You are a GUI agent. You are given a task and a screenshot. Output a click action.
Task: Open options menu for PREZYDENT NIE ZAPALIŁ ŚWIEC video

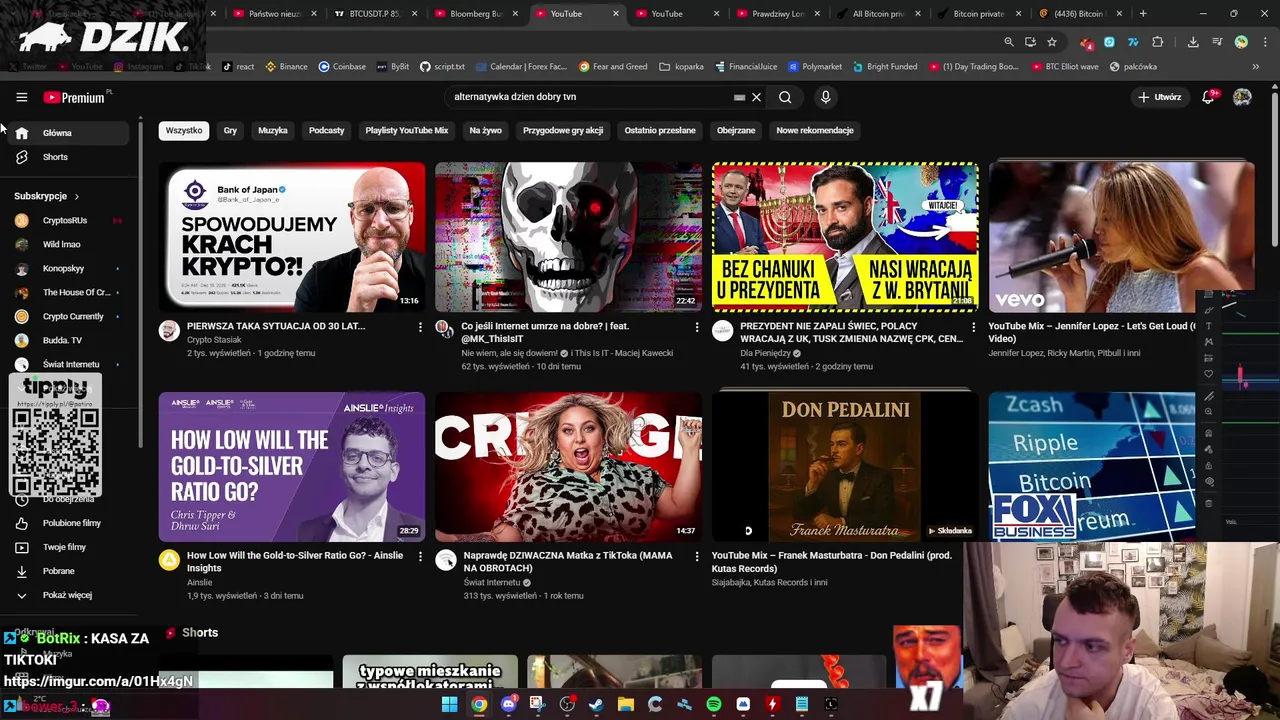coord(973,327)
